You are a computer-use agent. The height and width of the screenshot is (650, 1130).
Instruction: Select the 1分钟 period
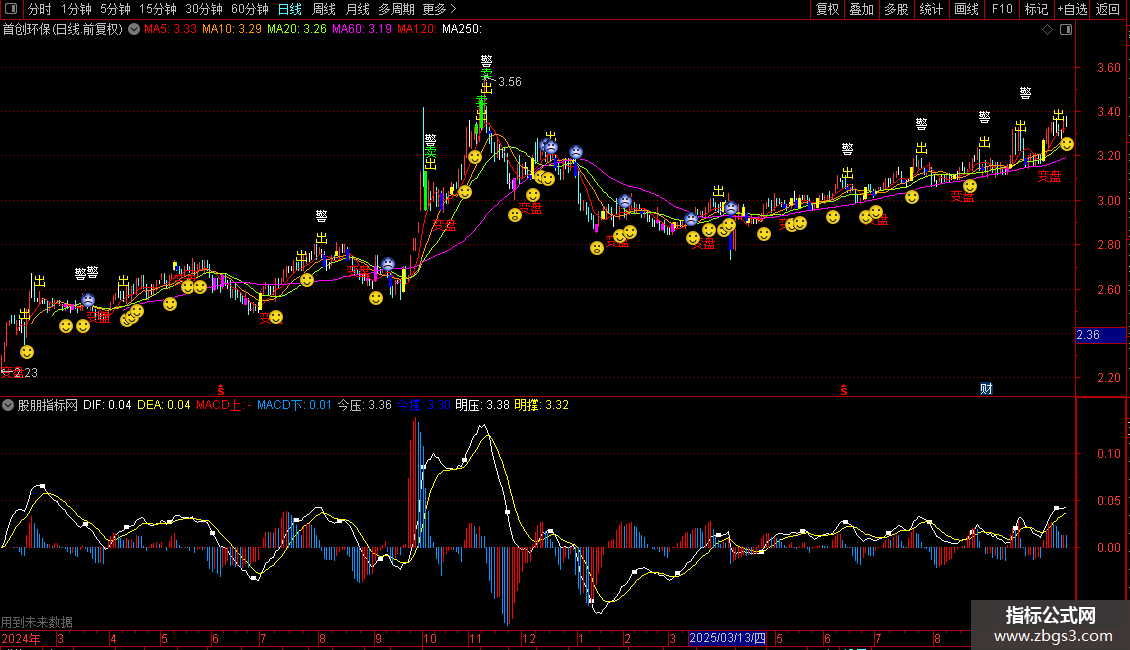click(x=76, y=9)
